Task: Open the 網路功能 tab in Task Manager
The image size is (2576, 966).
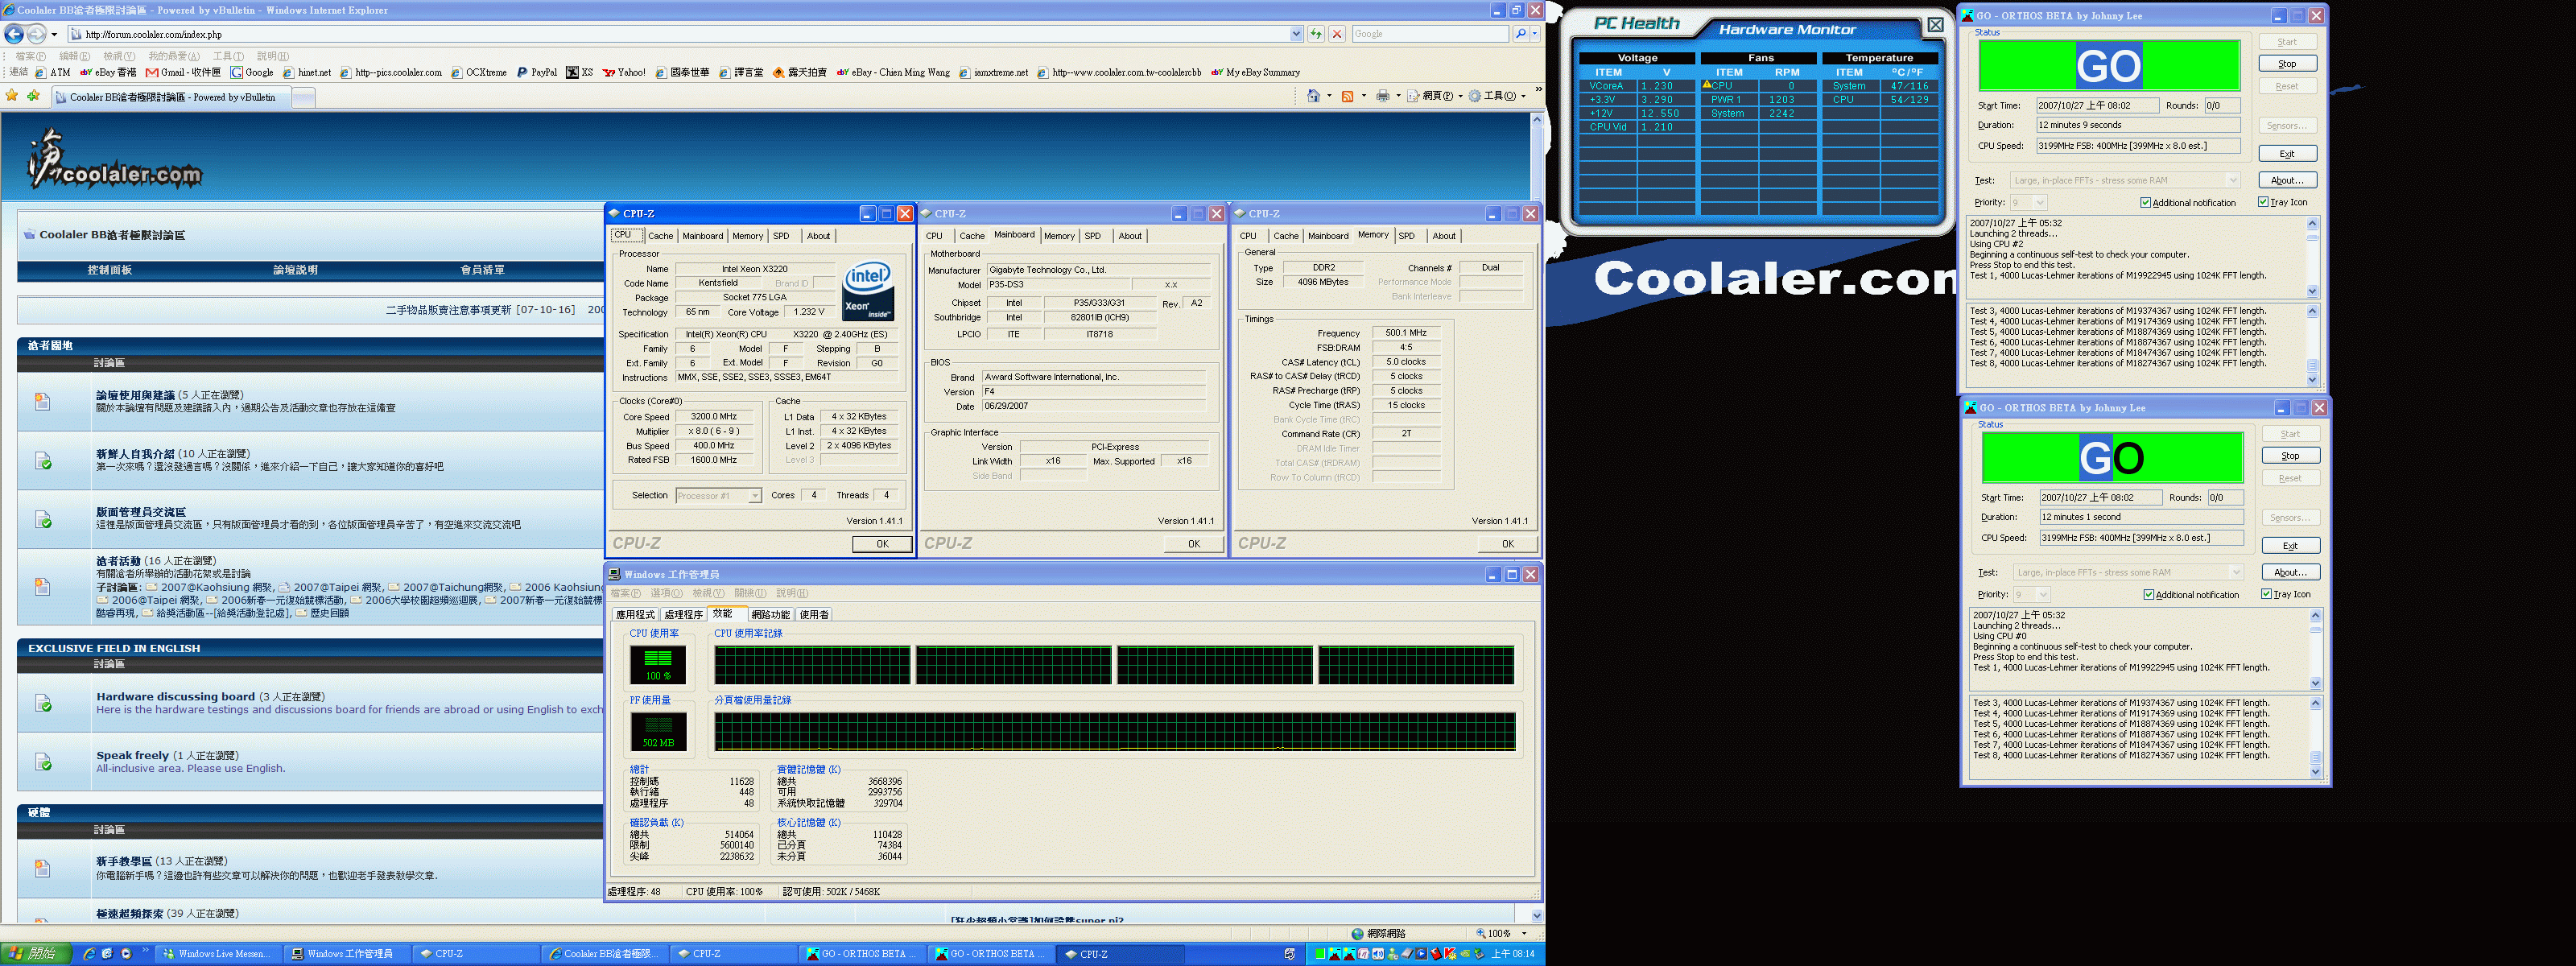Action: click(x=770, y=615)
